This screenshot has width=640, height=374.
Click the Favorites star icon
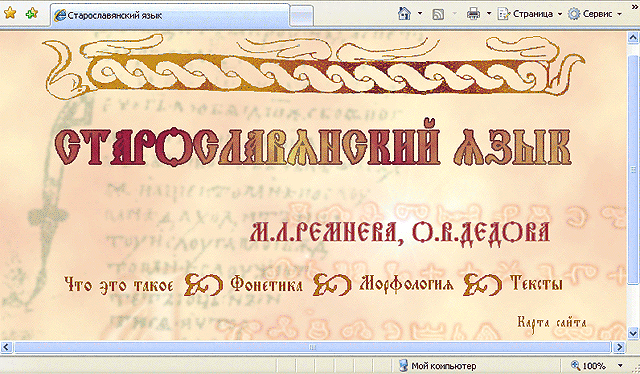click(10, 13)
